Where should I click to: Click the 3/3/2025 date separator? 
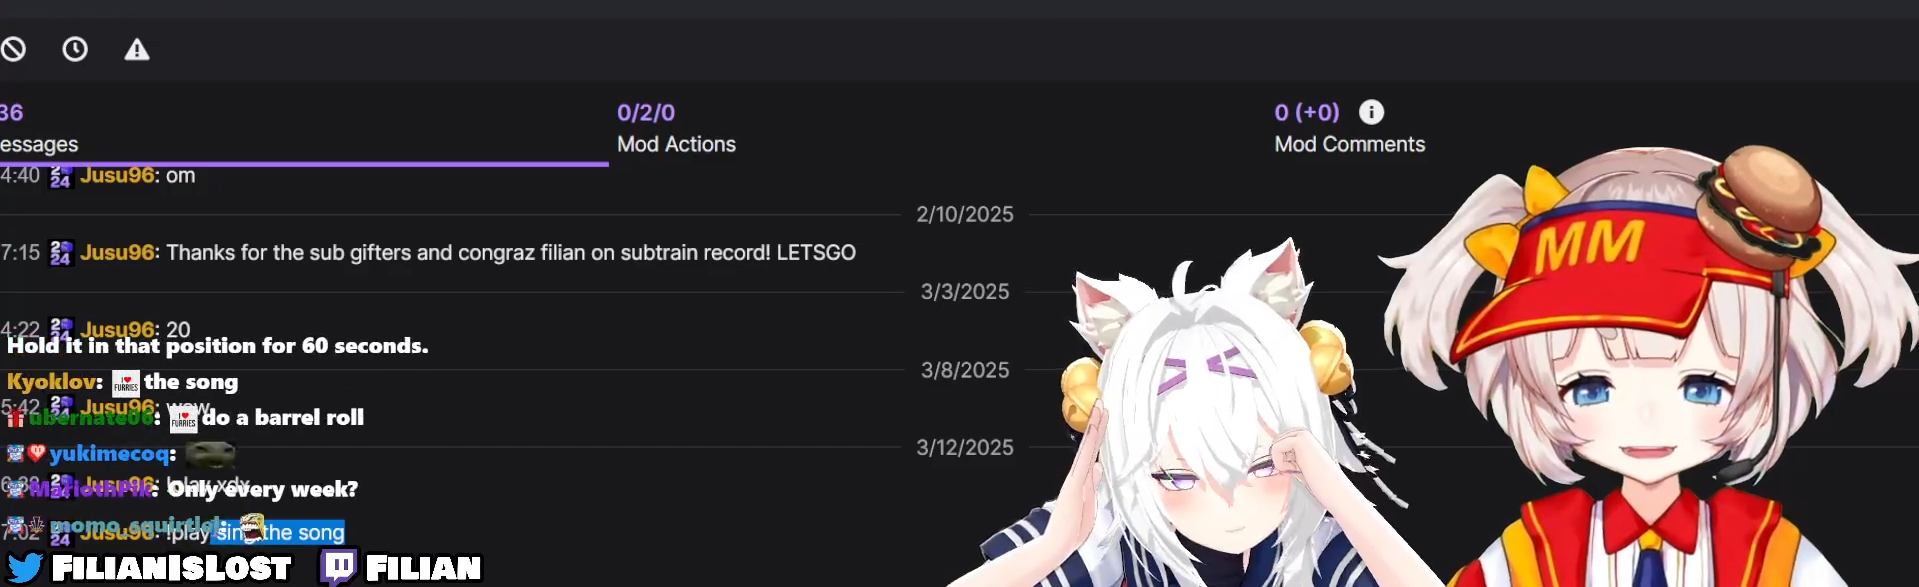pyautogui.click(x=965, y=292)
